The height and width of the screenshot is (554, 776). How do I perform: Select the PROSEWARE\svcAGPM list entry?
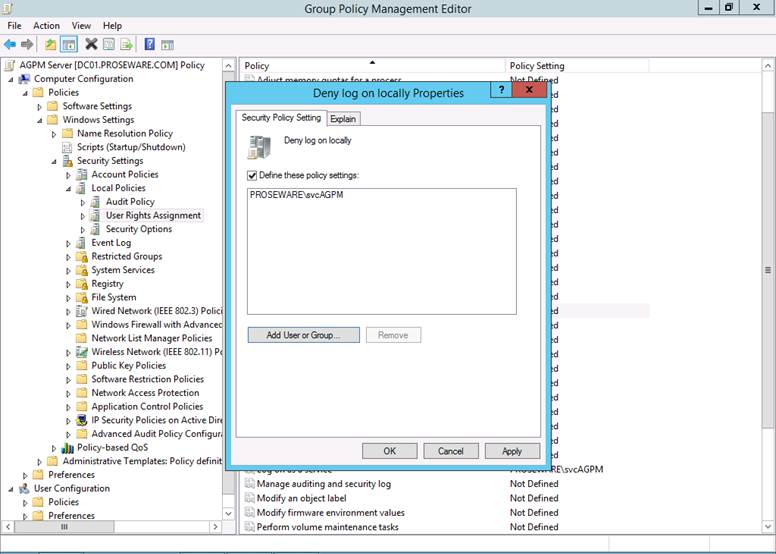(296, 195)
